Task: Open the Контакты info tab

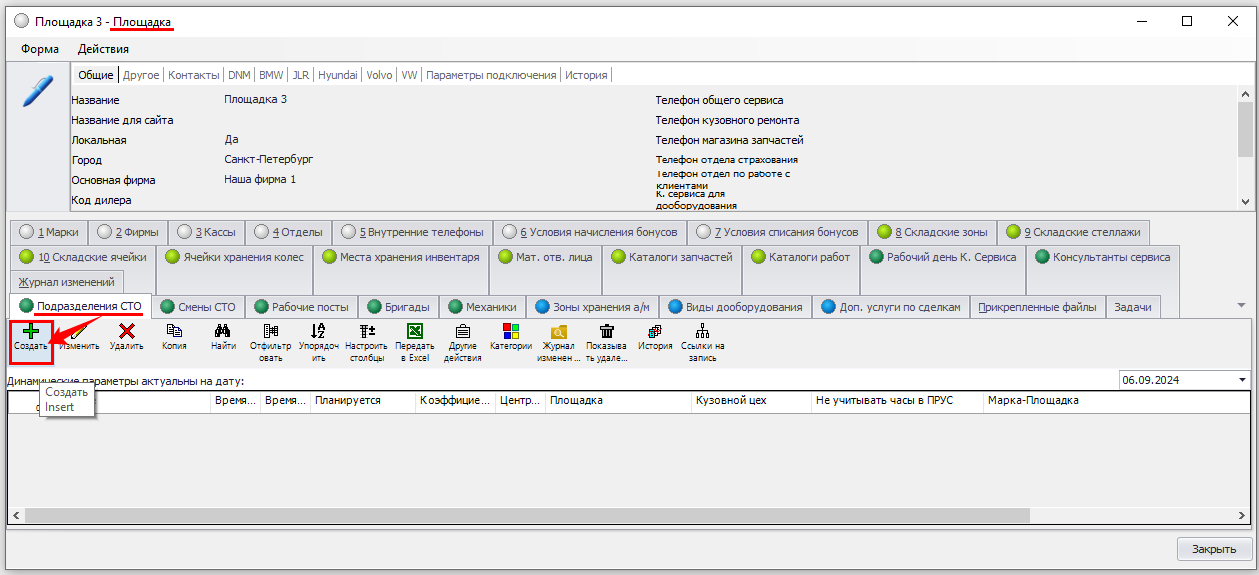Action: pyautogui.click(x=193, y=75)
